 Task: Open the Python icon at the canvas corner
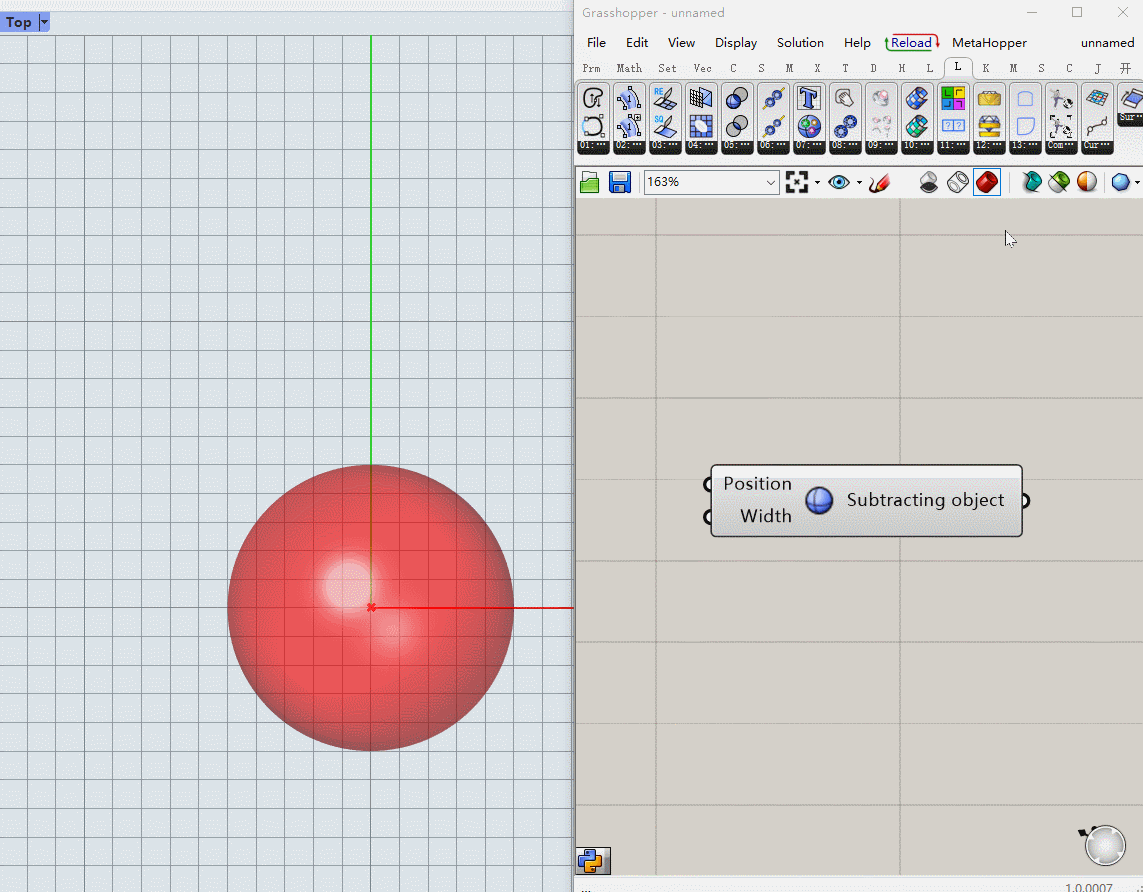[593, 861]
